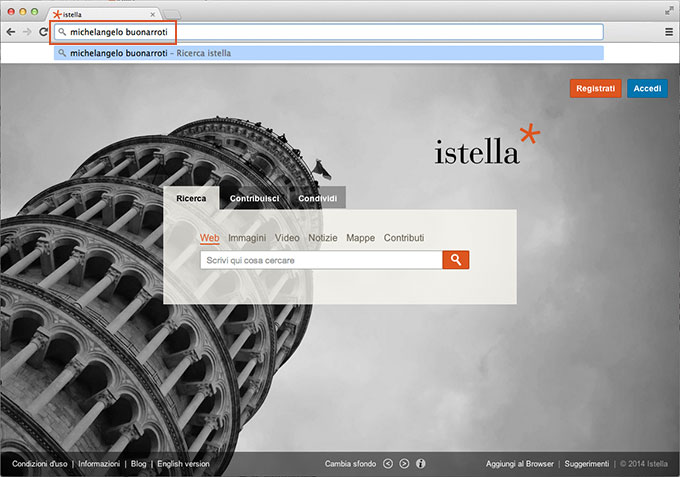Click the fullscreen arrows icon at window corner
The height and width of the screenshot is (477, 680).
(x=669, y=11)
